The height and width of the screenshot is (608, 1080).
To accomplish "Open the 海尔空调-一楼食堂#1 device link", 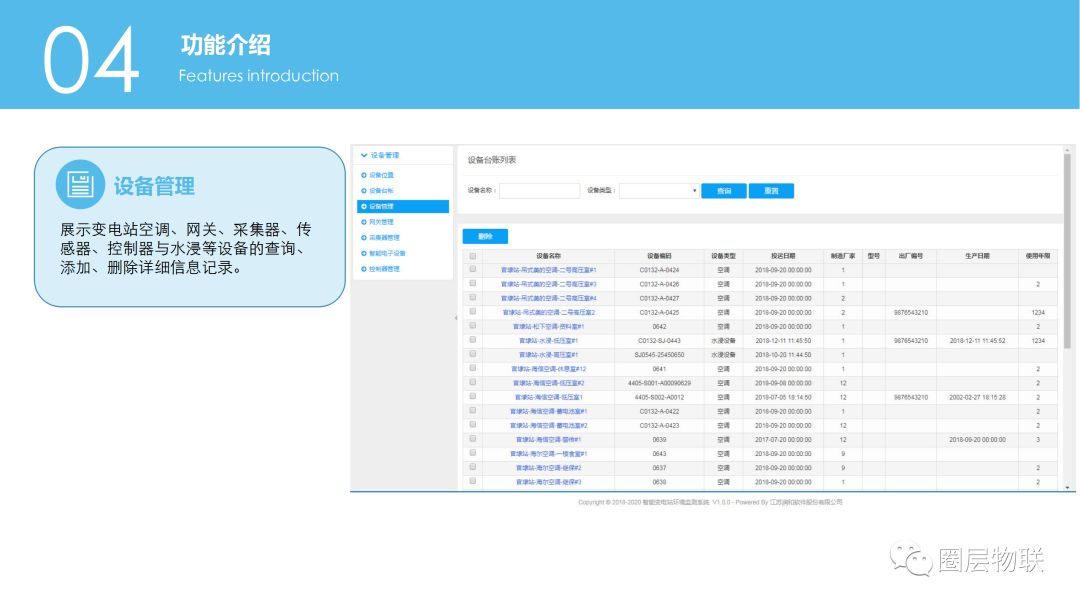I will 548,454.
